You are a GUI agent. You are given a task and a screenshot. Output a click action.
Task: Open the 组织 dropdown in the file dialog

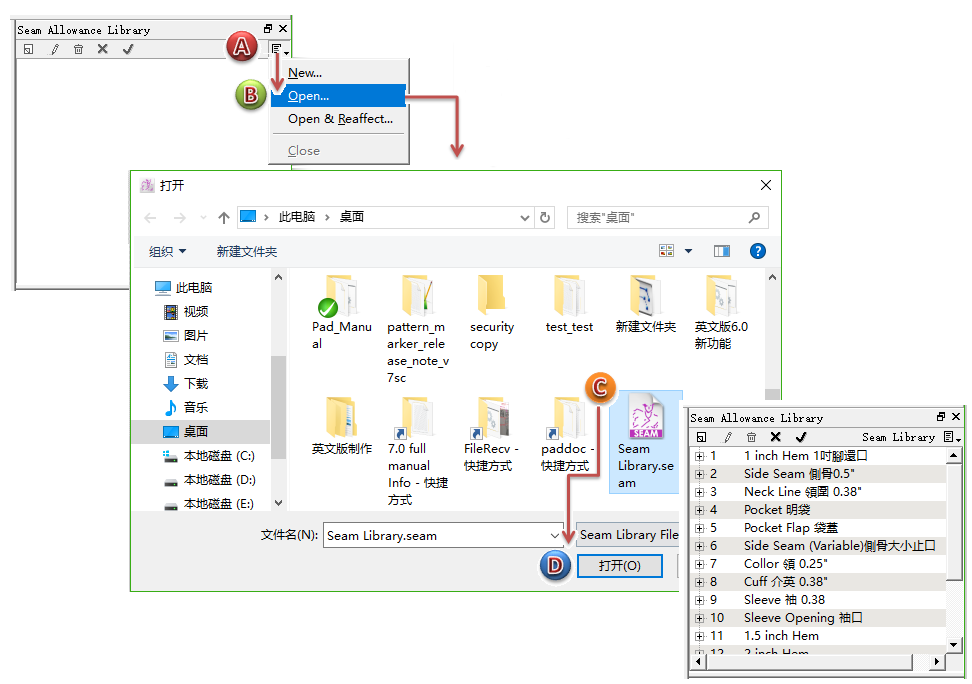[167, 252]
